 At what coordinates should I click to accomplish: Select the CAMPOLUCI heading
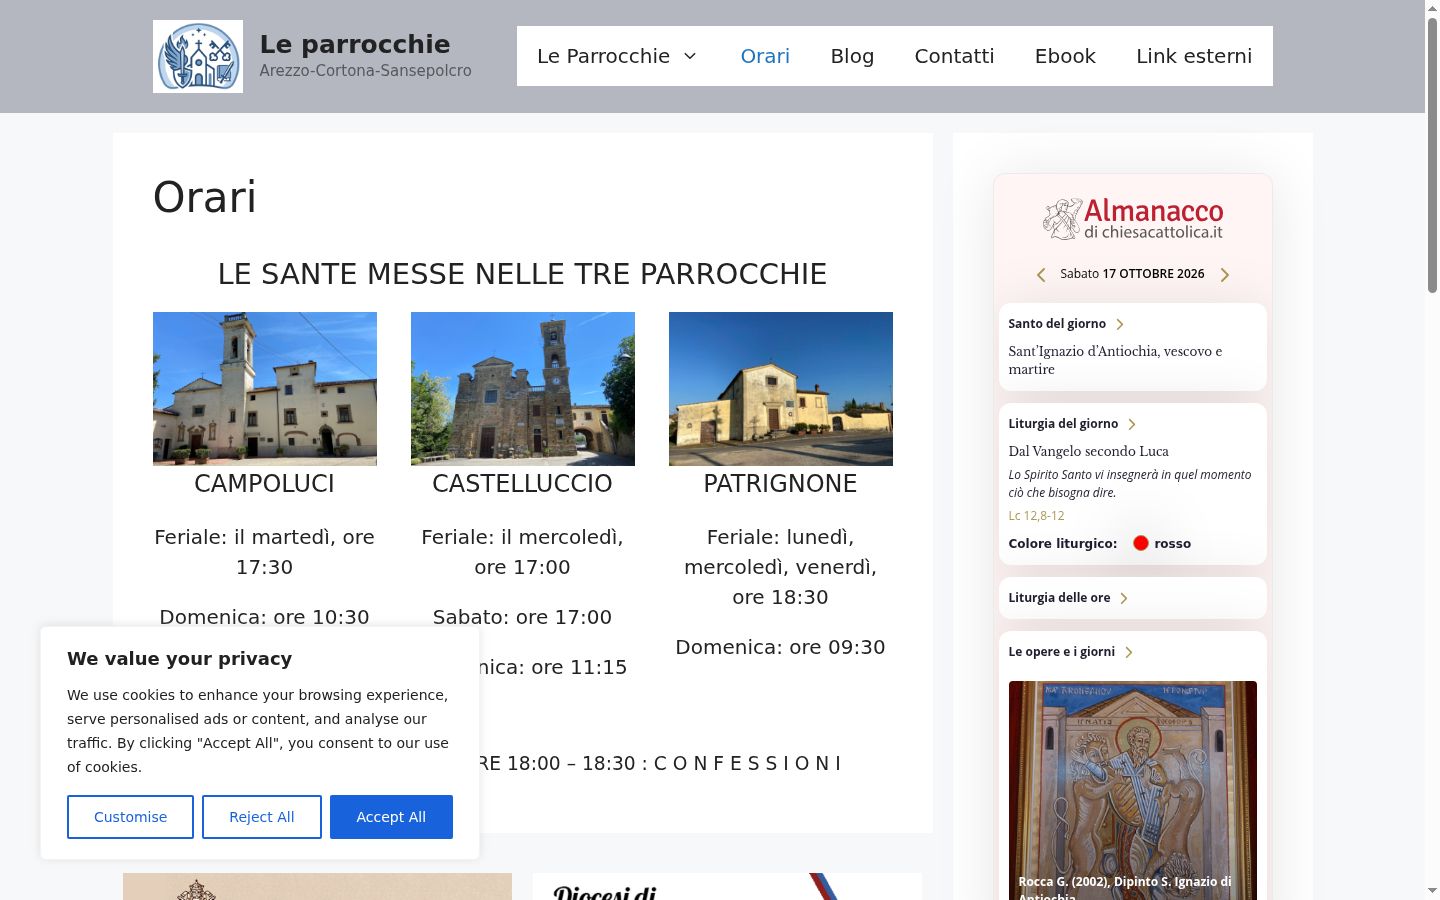click(x=265, y=484)
